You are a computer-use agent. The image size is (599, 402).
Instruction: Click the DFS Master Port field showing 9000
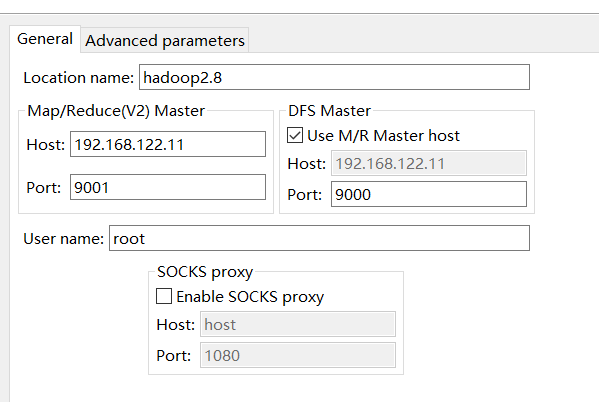[429, 194]
